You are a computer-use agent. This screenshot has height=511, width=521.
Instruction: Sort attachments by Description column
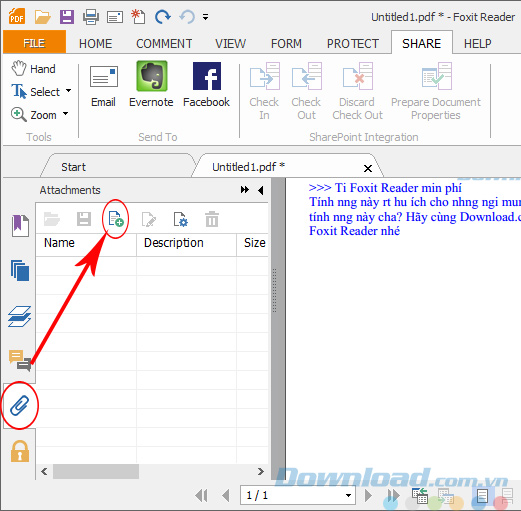[x=186, y=245]
